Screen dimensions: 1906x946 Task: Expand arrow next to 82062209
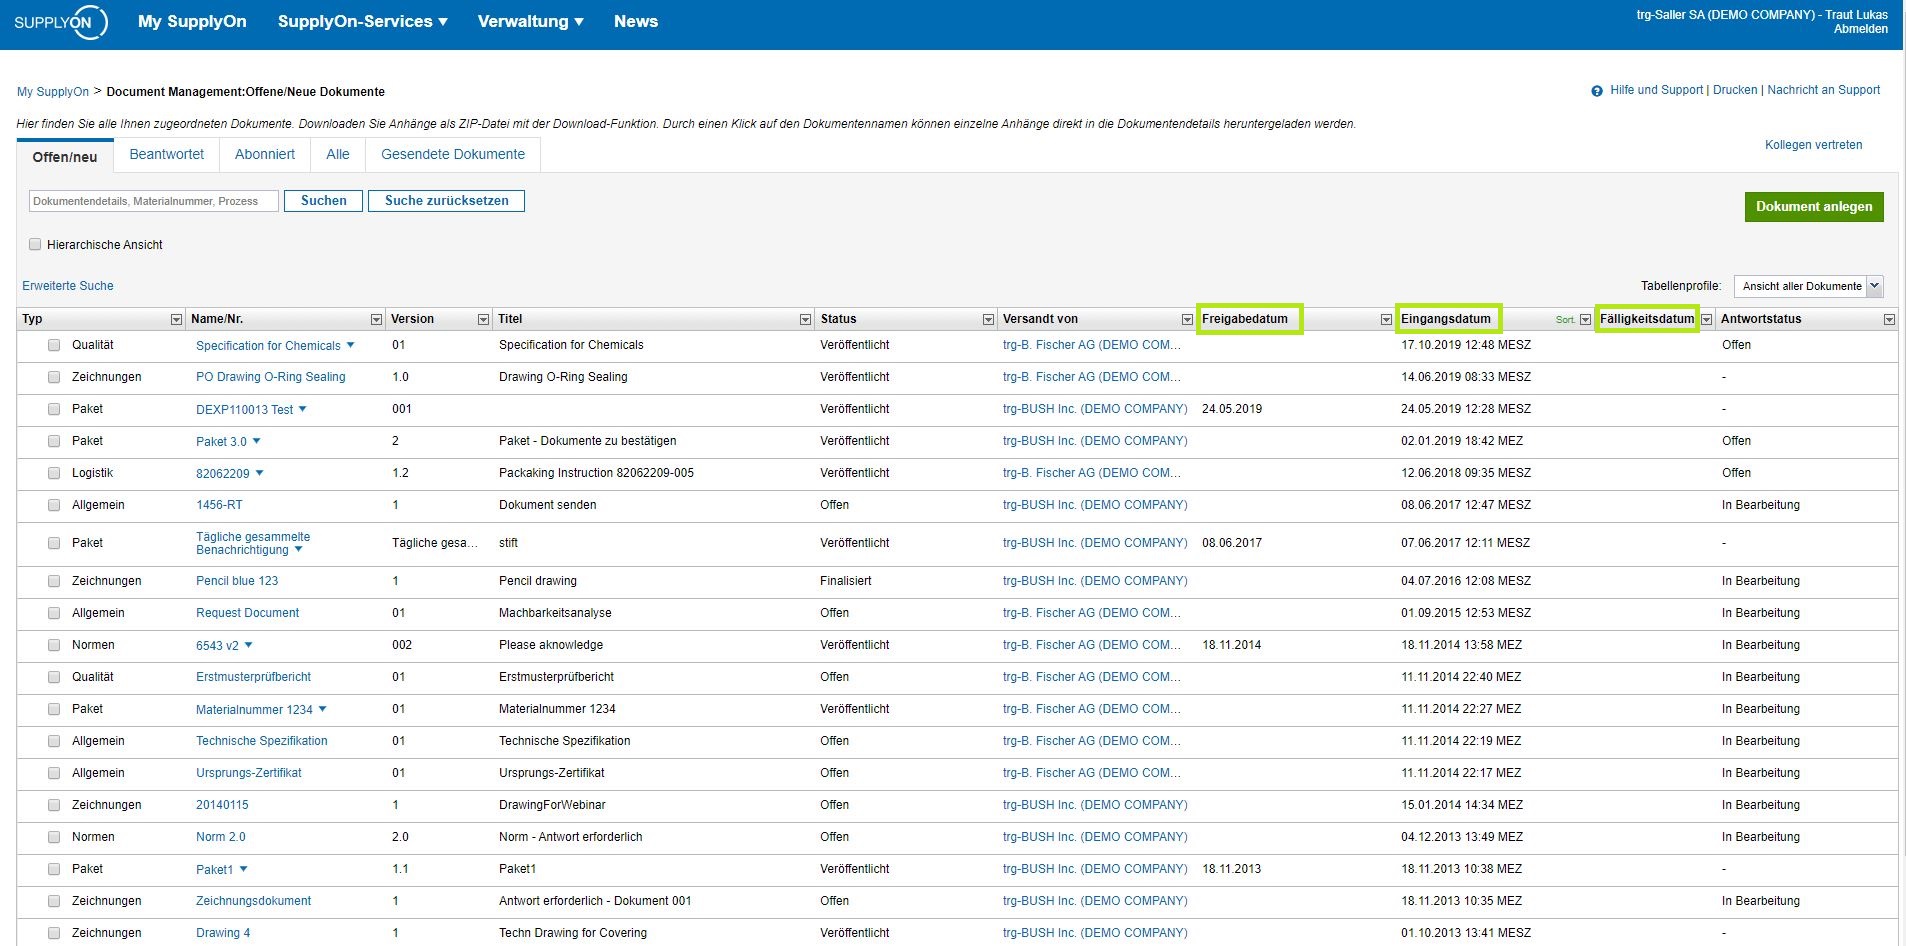260,473
